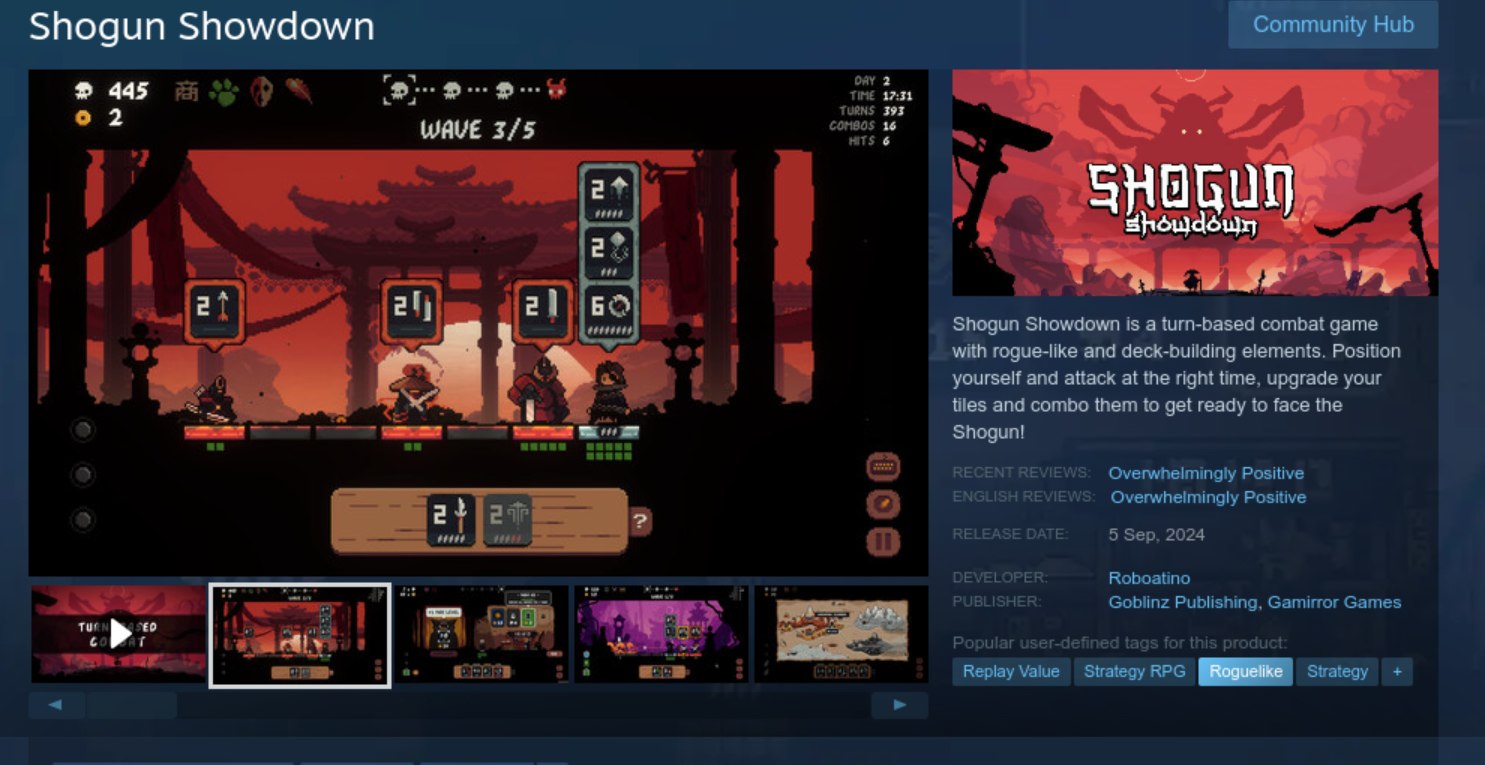Click the RELEASE DATE: label

1010,534
